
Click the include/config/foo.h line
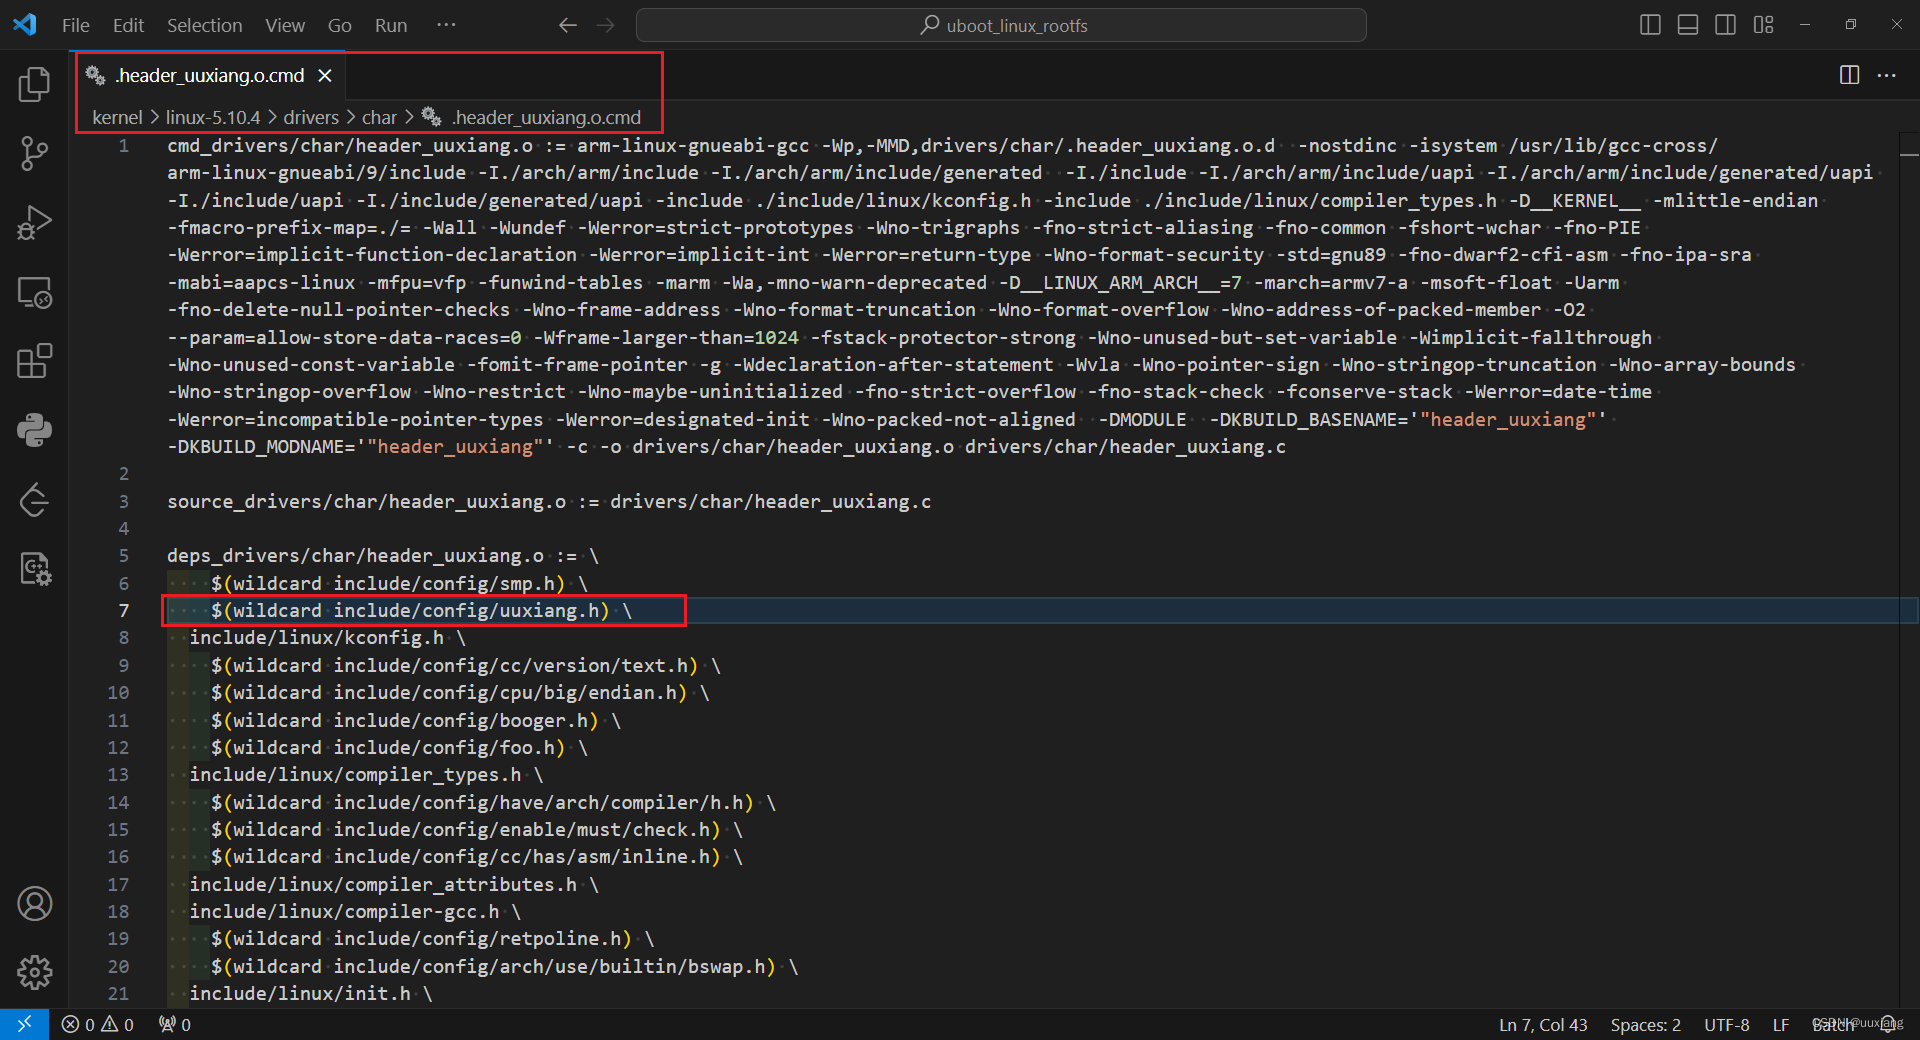[400, 747]
